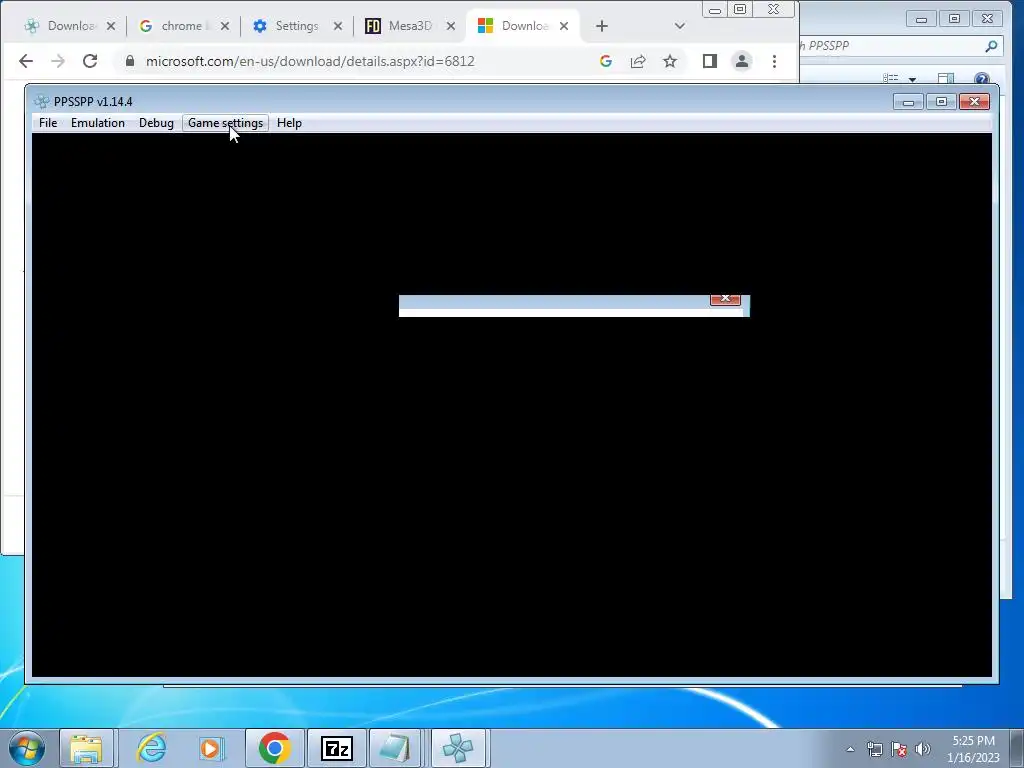Open the Windows Start menu
Screen dimensions: 1024x768
27,748
